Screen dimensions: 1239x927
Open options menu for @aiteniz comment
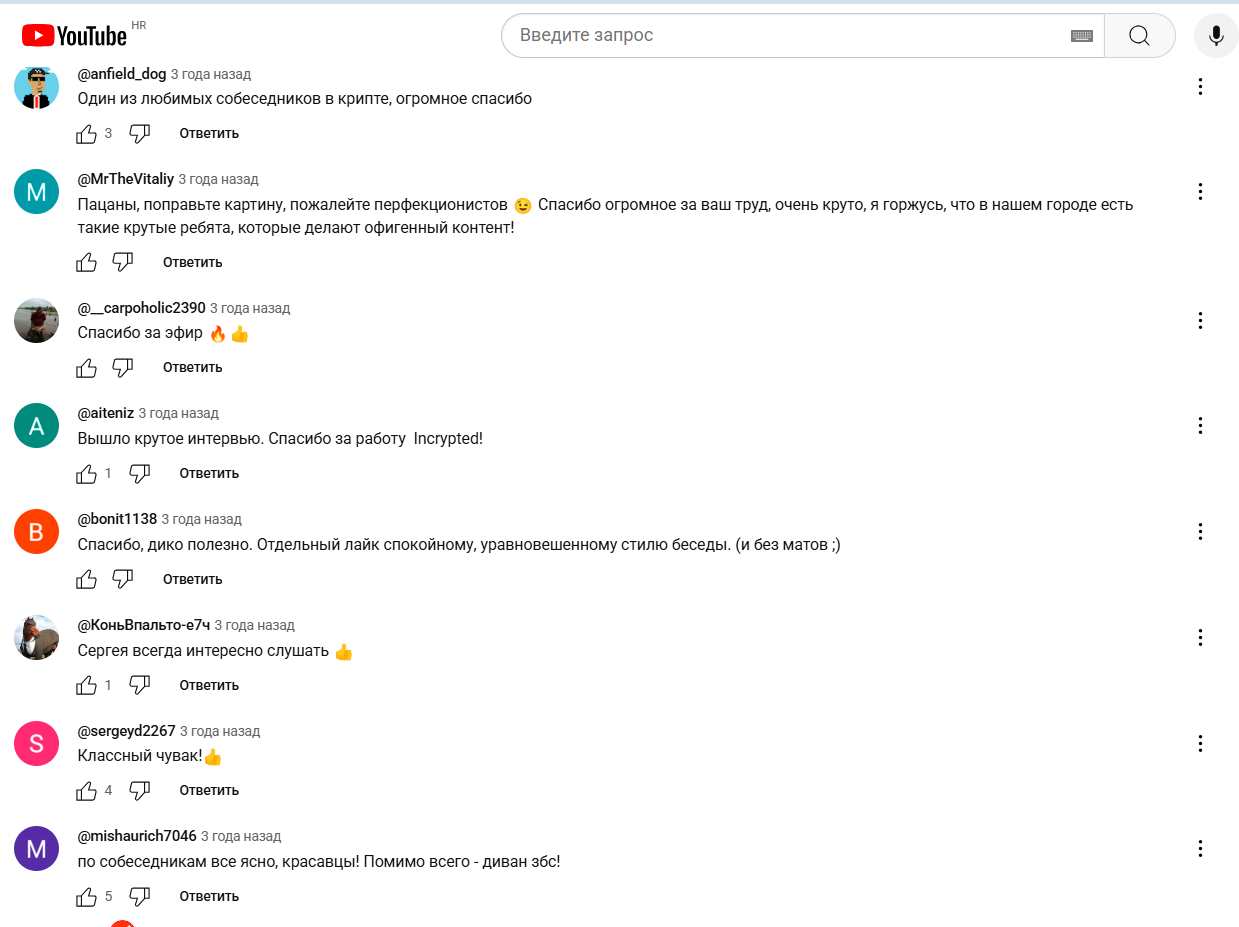pyautogui.click(x=1200, y=425)
